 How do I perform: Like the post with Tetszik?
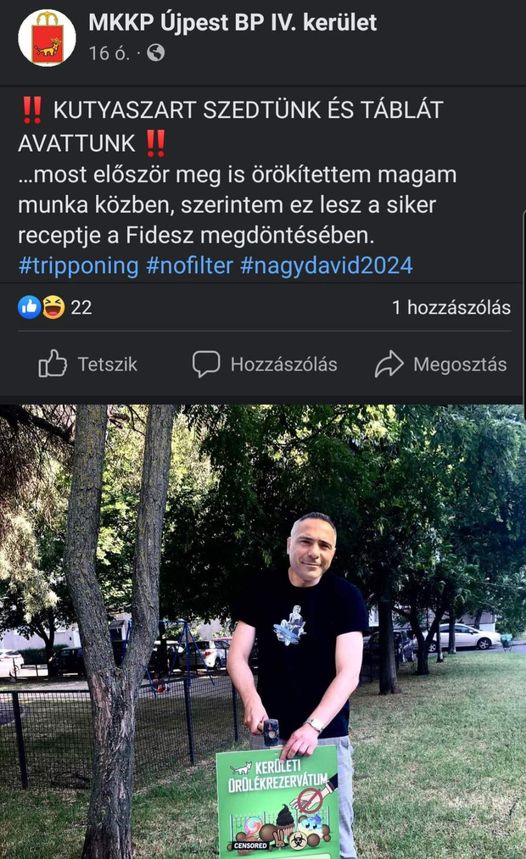coord(88,364)
